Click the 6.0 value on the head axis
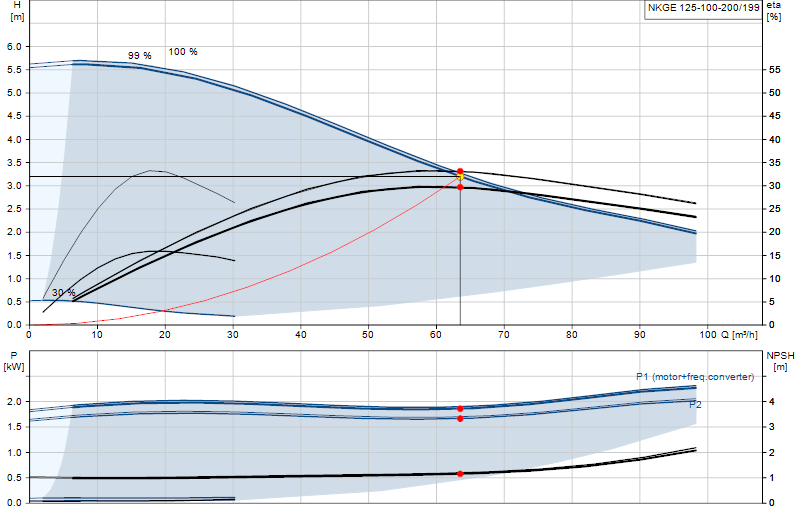Screen dimensions: 800x520 pyautogui.click(x=14, y=46)
